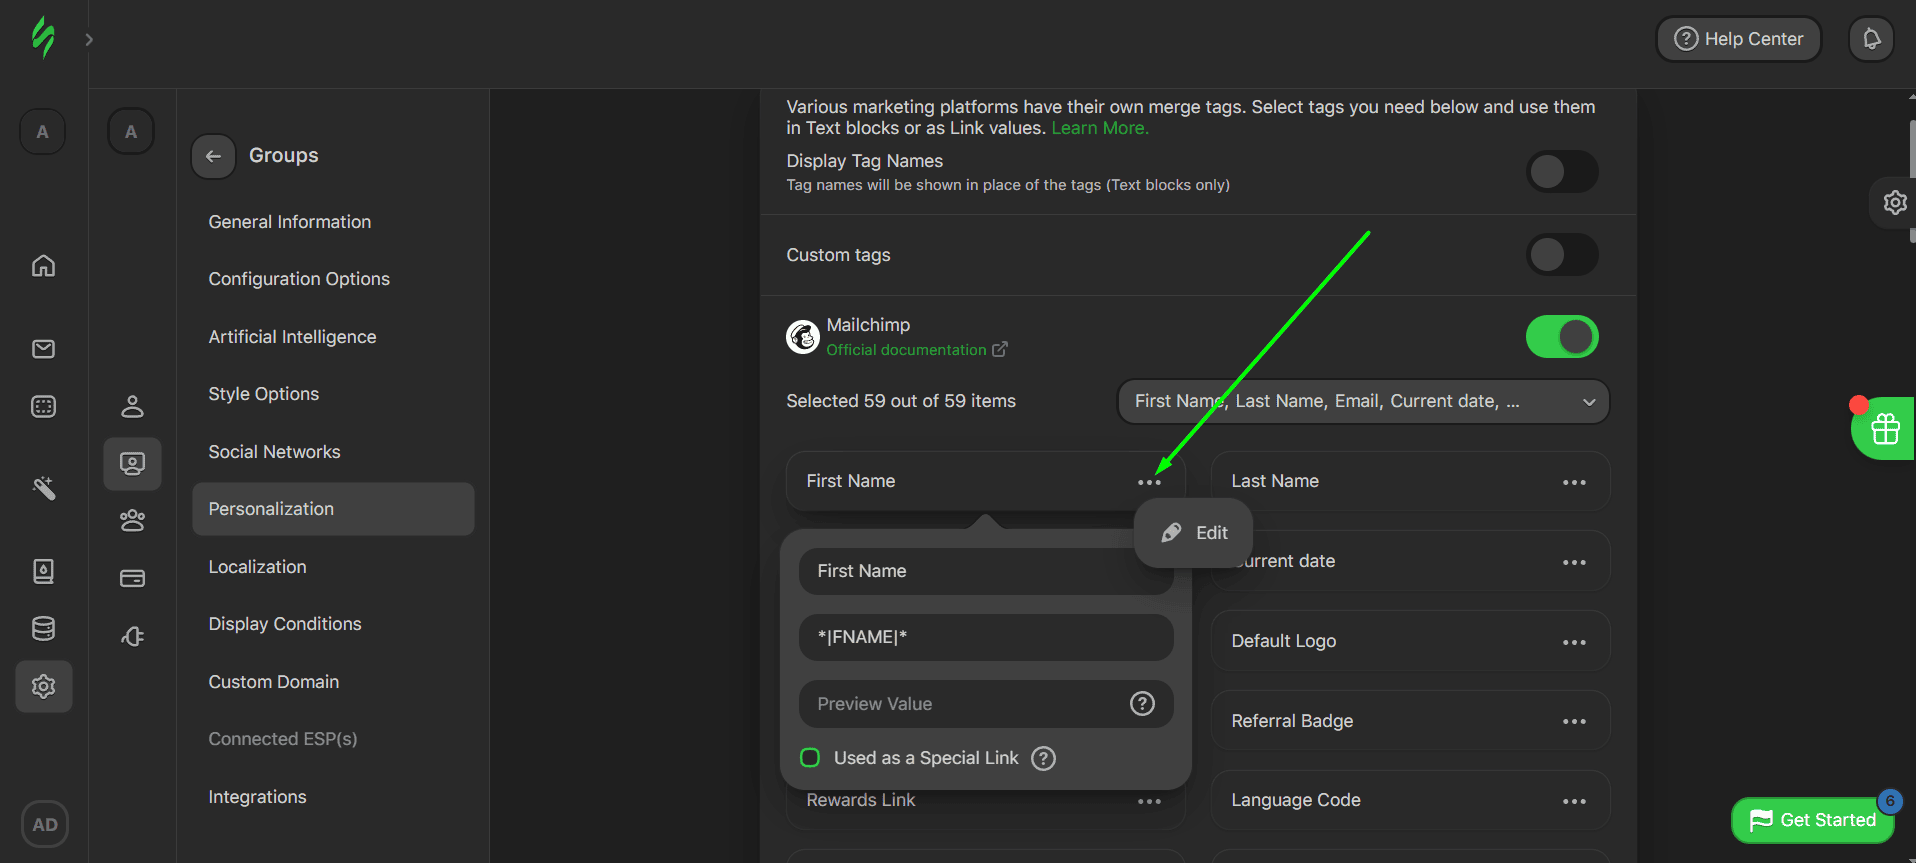Open the Rewards Link three-dots menu
Screen dimensions: 1916x863
tap(1149, 801)
